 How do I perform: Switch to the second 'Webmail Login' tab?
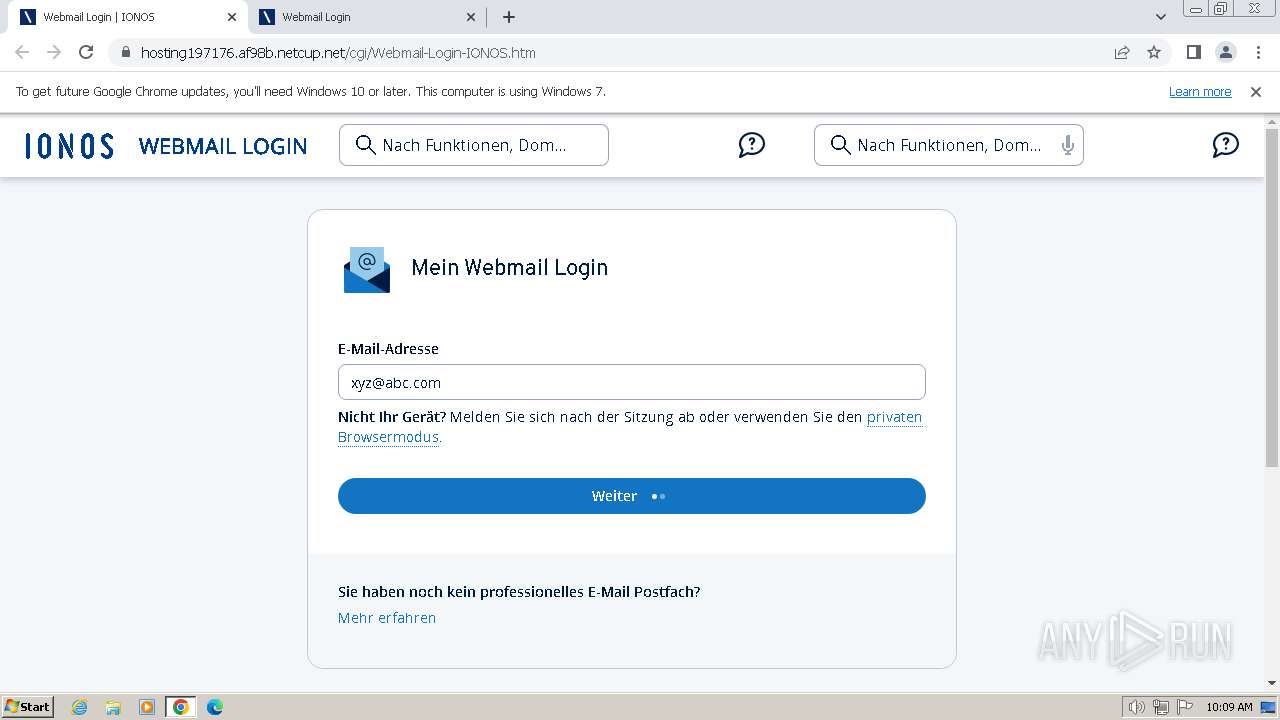[x=366, y=17]
